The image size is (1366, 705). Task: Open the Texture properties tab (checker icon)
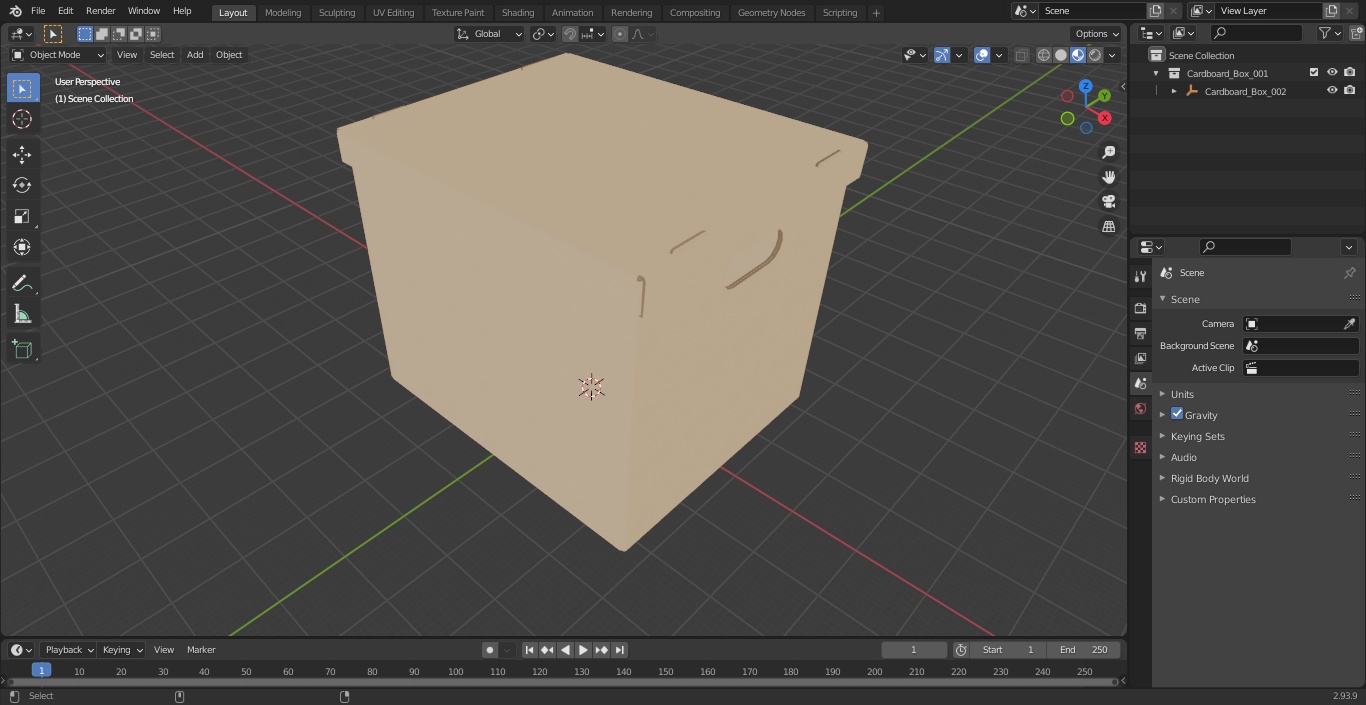coord(1140,447)
